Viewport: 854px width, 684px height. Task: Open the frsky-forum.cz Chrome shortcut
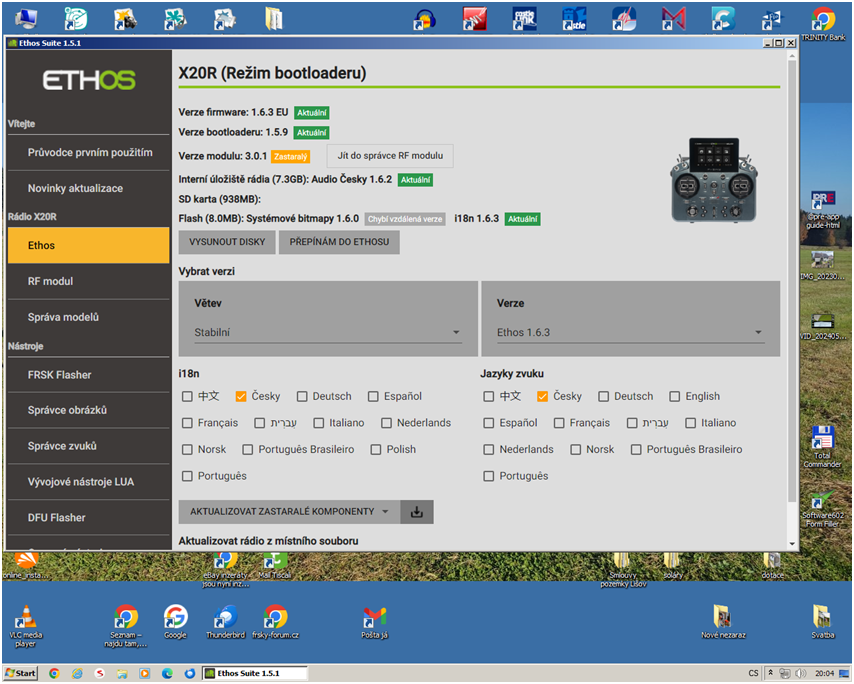coord(275,617)
